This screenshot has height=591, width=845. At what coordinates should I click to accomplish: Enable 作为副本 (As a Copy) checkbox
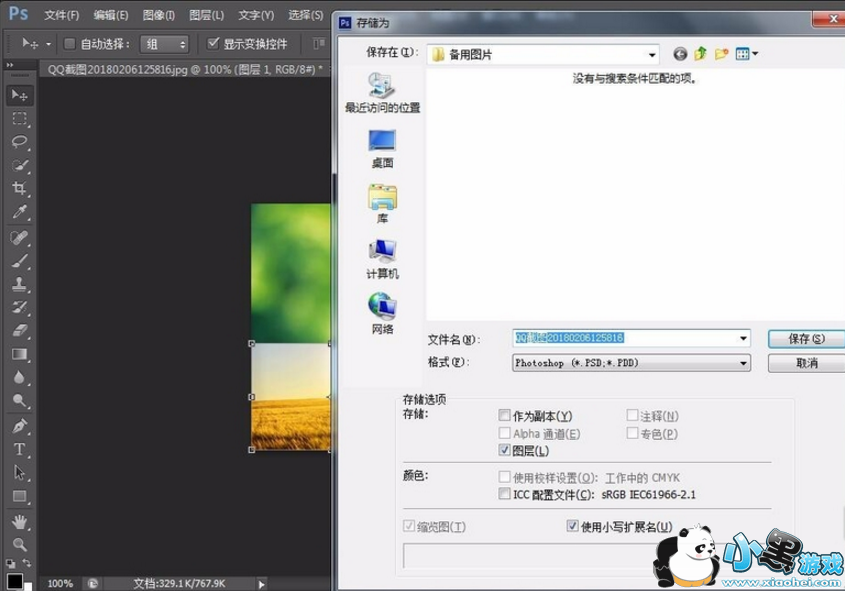(x=504, y=416)
